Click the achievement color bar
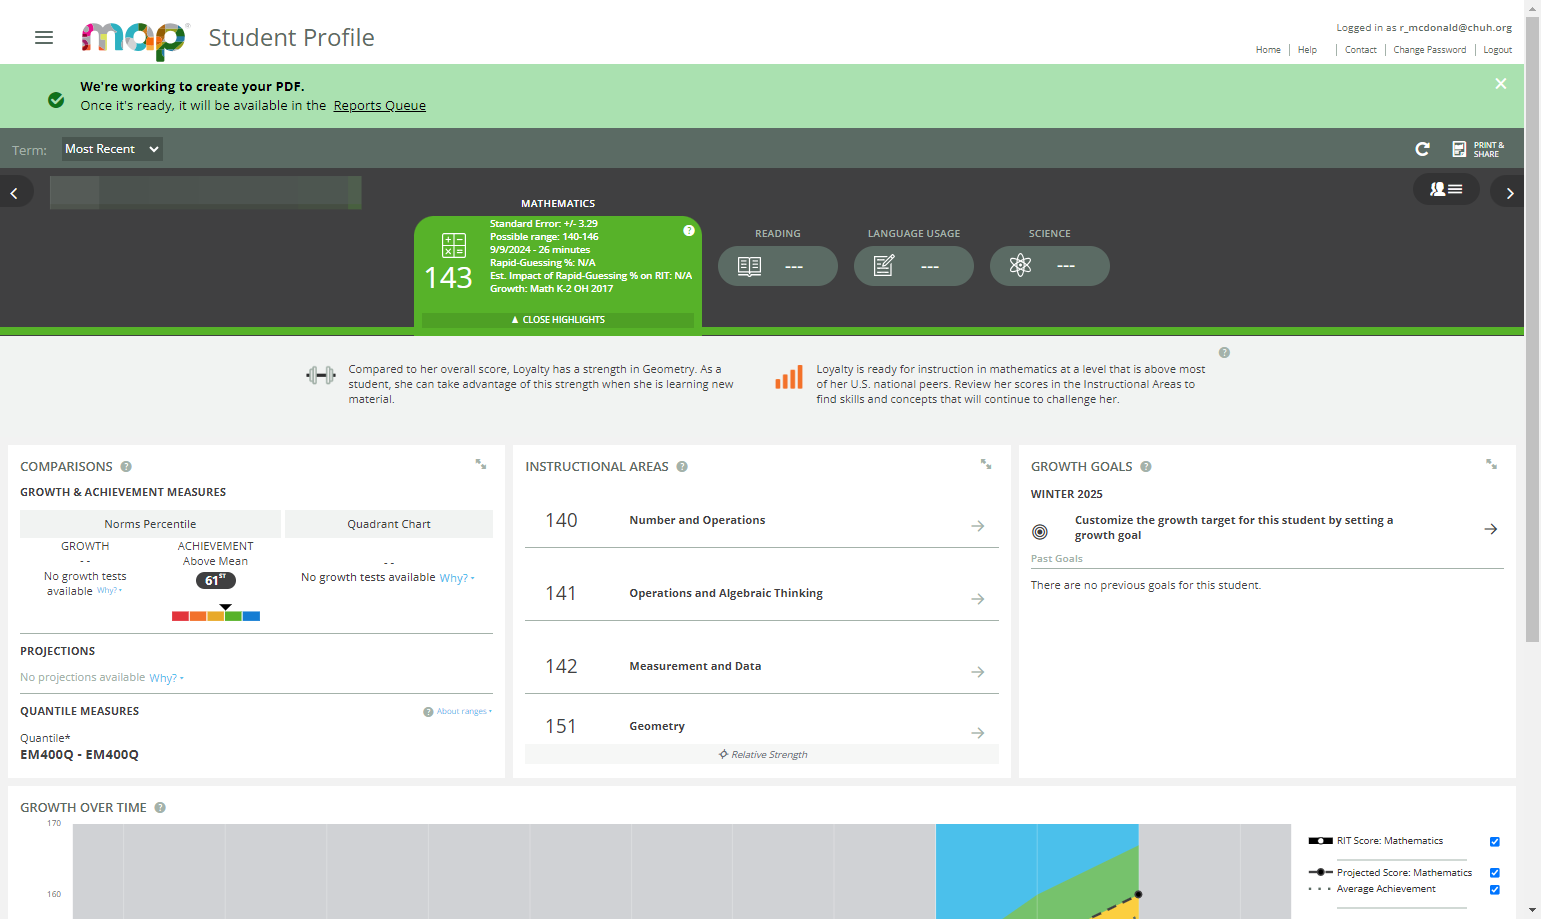1541x919 pixels. coord(216,616)
